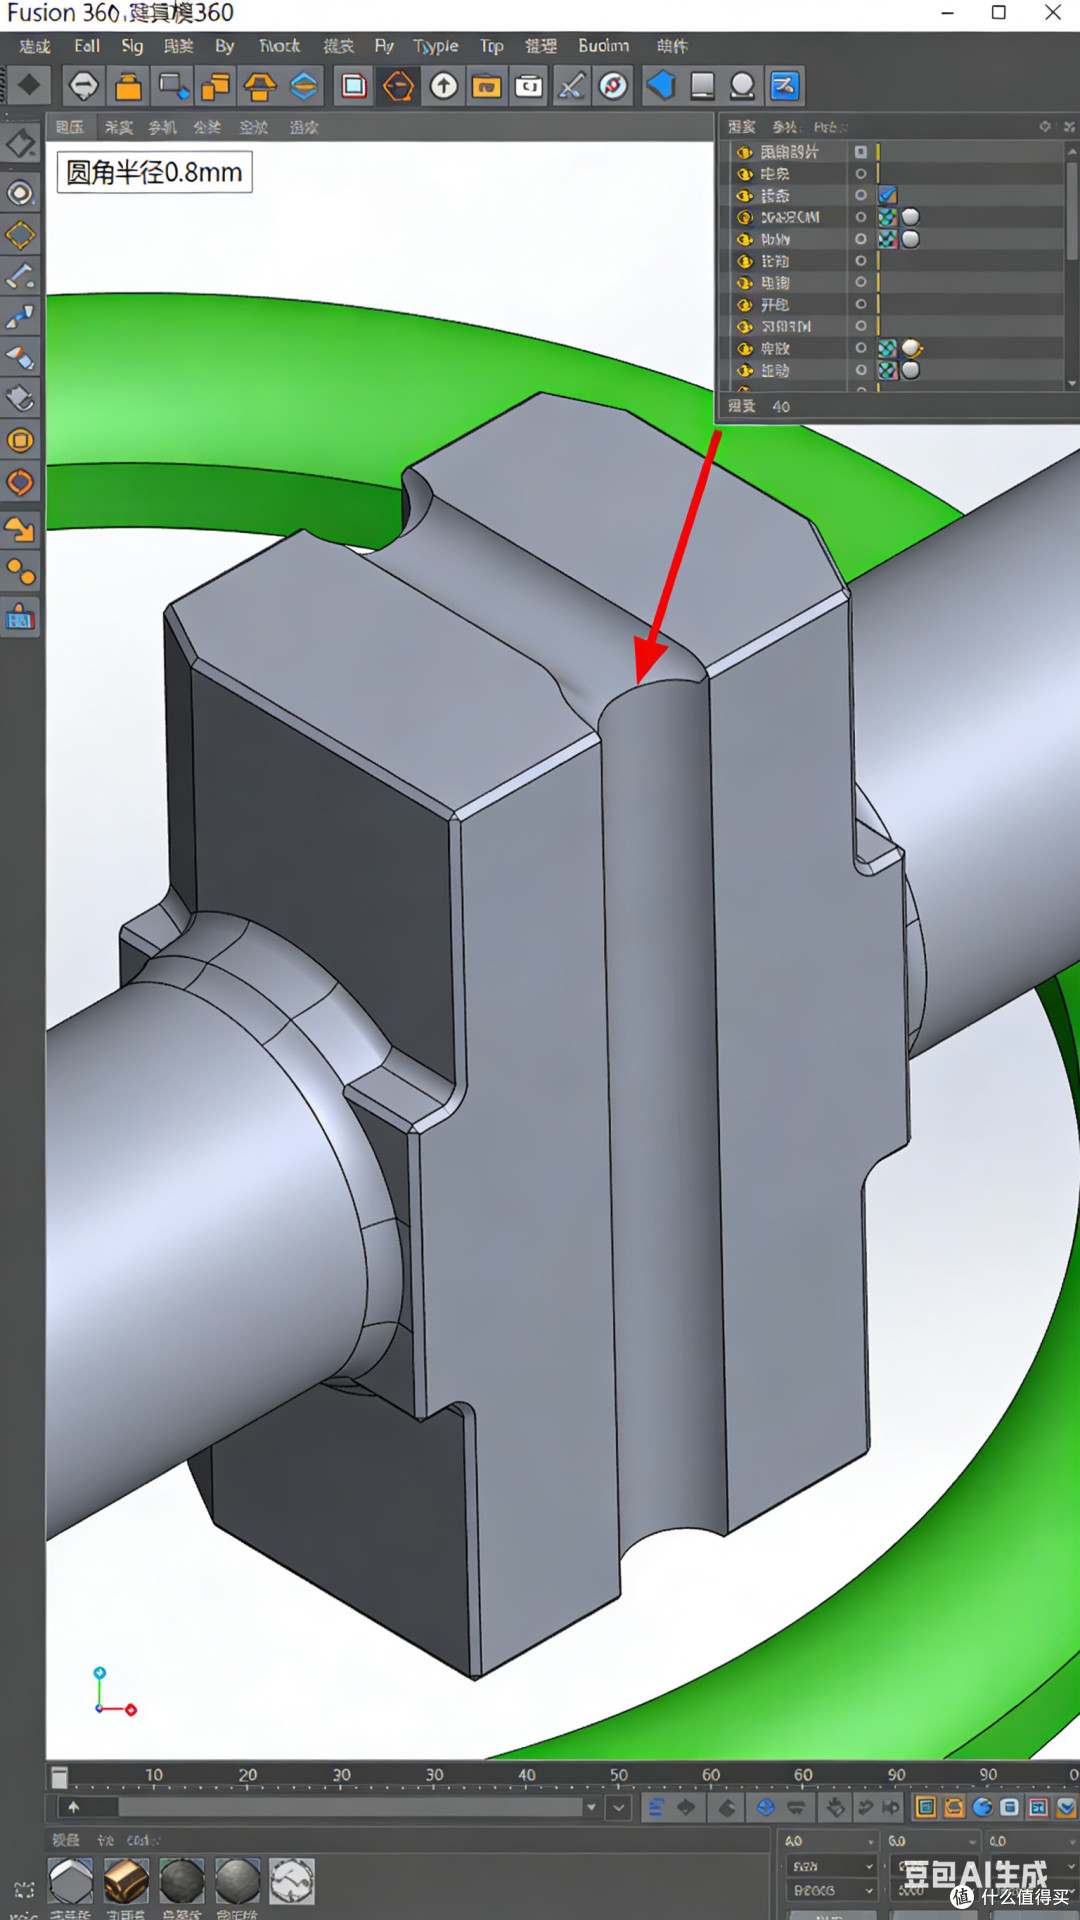
Task: Click the circle state dot of the checkmark row
Action: pos(860,196)
